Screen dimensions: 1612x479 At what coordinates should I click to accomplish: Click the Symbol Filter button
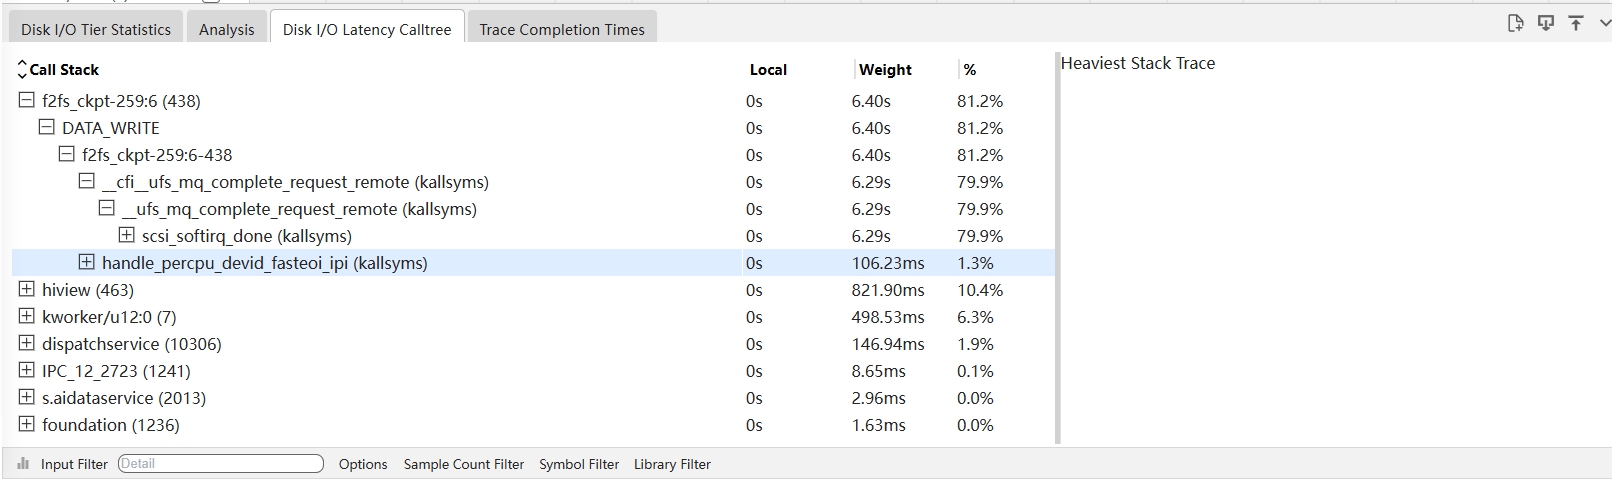click(579, 464)
